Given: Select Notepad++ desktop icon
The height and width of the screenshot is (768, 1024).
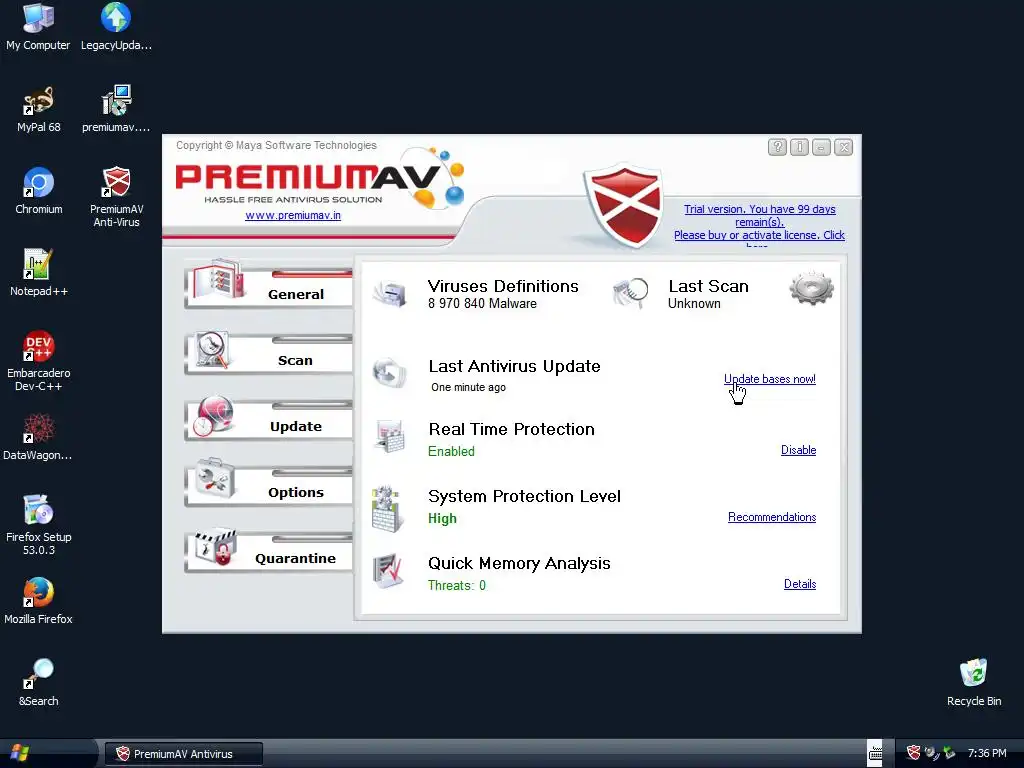Looking at the screenshot, I should [x=39, y=273].
